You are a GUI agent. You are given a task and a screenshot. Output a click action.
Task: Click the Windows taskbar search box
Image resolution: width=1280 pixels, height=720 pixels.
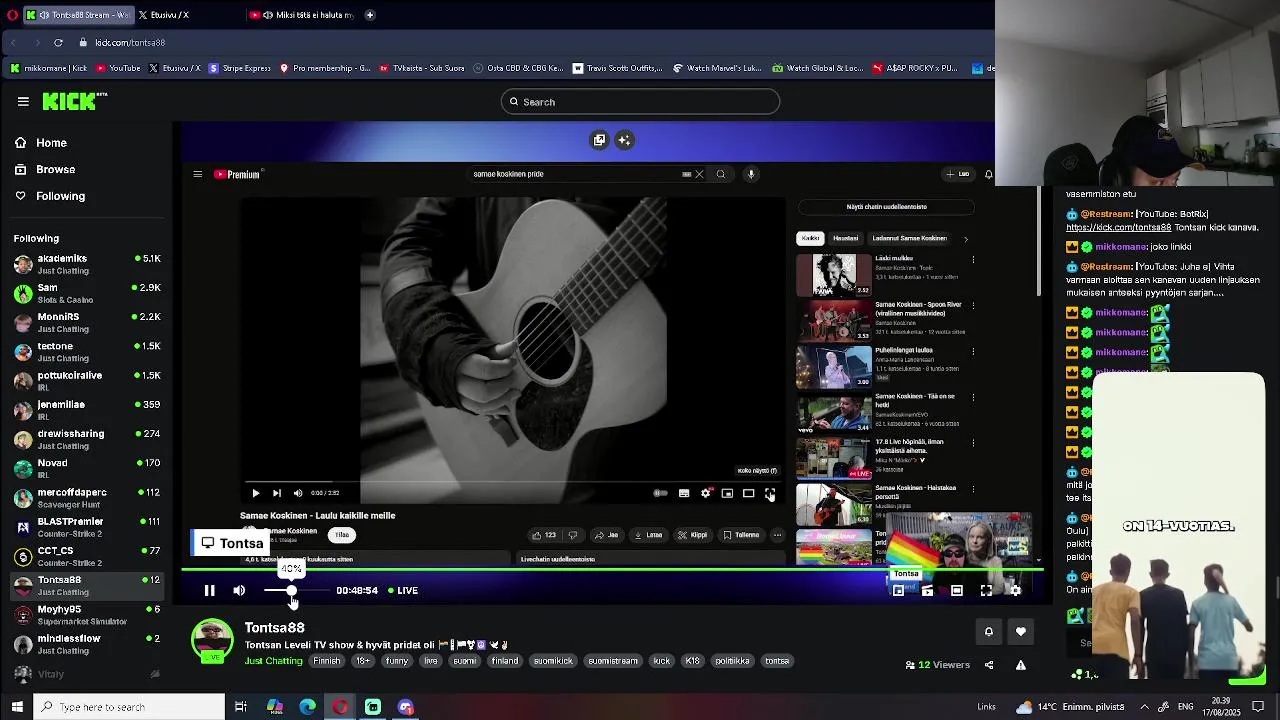[130, 707]
